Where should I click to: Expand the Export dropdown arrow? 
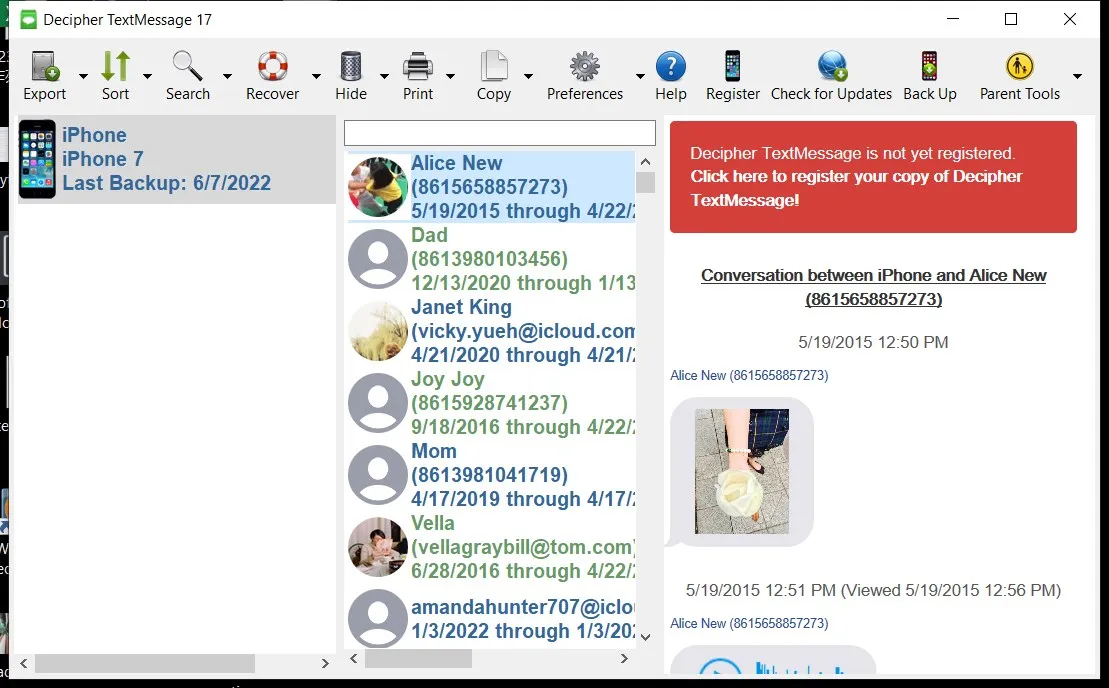pyautogui.click(x=83, y=76)
